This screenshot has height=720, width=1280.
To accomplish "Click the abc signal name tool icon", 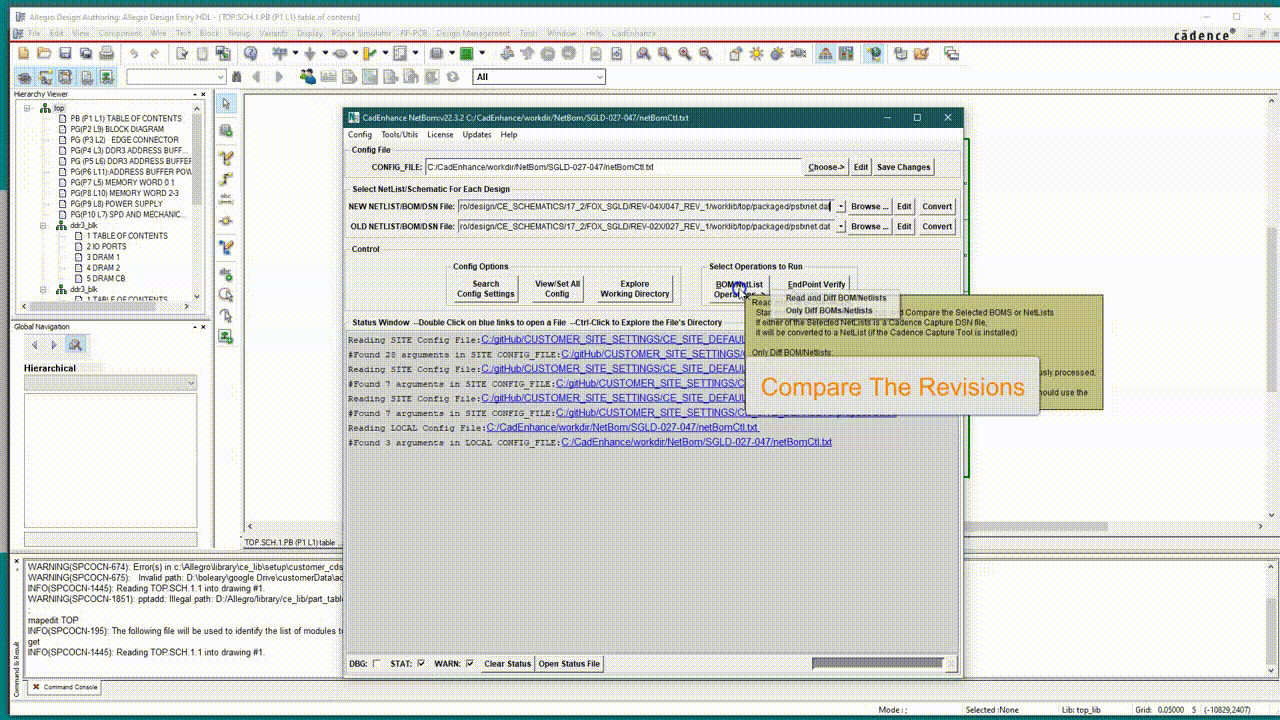I will click(226, 198).
